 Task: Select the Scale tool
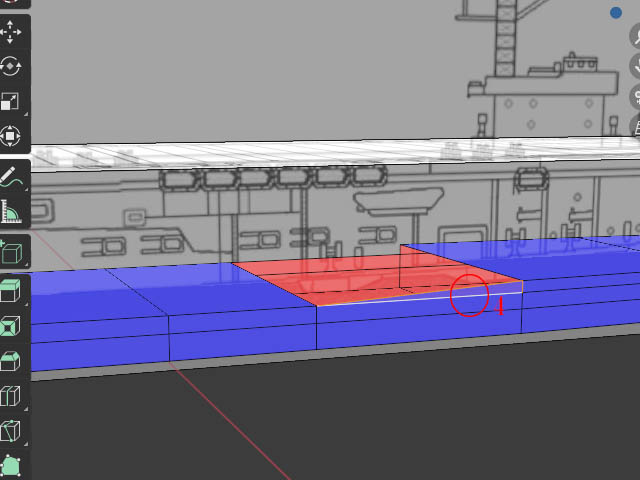[11, 101]
